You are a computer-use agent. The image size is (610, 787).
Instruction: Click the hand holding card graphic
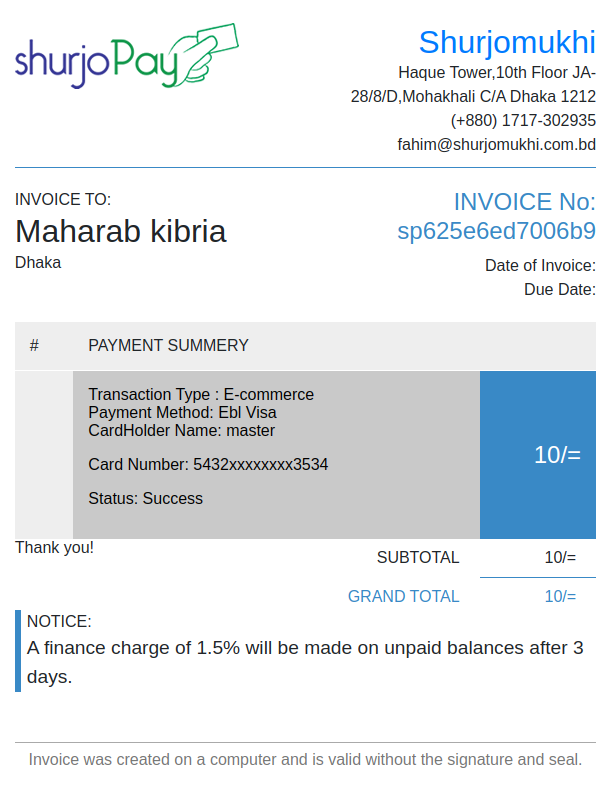tap(208, 53)
